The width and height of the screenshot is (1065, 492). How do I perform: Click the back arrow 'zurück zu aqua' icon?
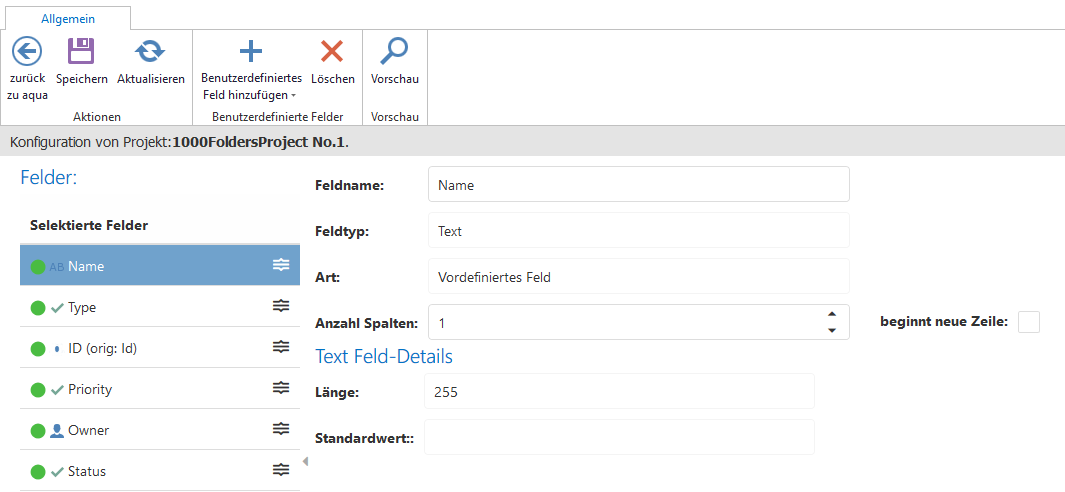(x=27, y=51)
